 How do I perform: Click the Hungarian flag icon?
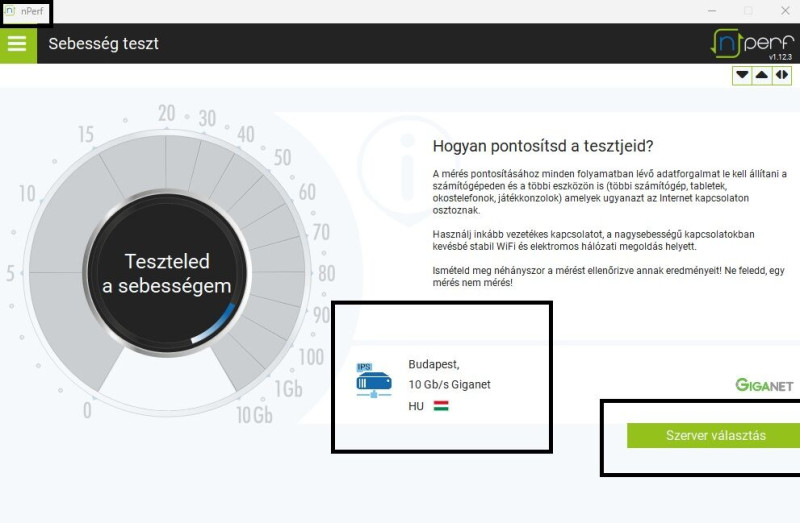(441, 406)
